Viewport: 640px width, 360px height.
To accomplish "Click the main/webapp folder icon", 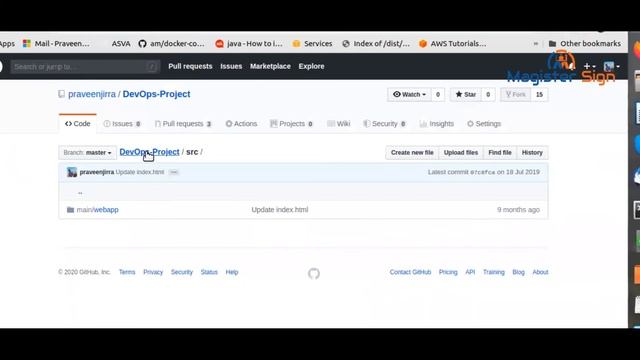I will [71, 210].
